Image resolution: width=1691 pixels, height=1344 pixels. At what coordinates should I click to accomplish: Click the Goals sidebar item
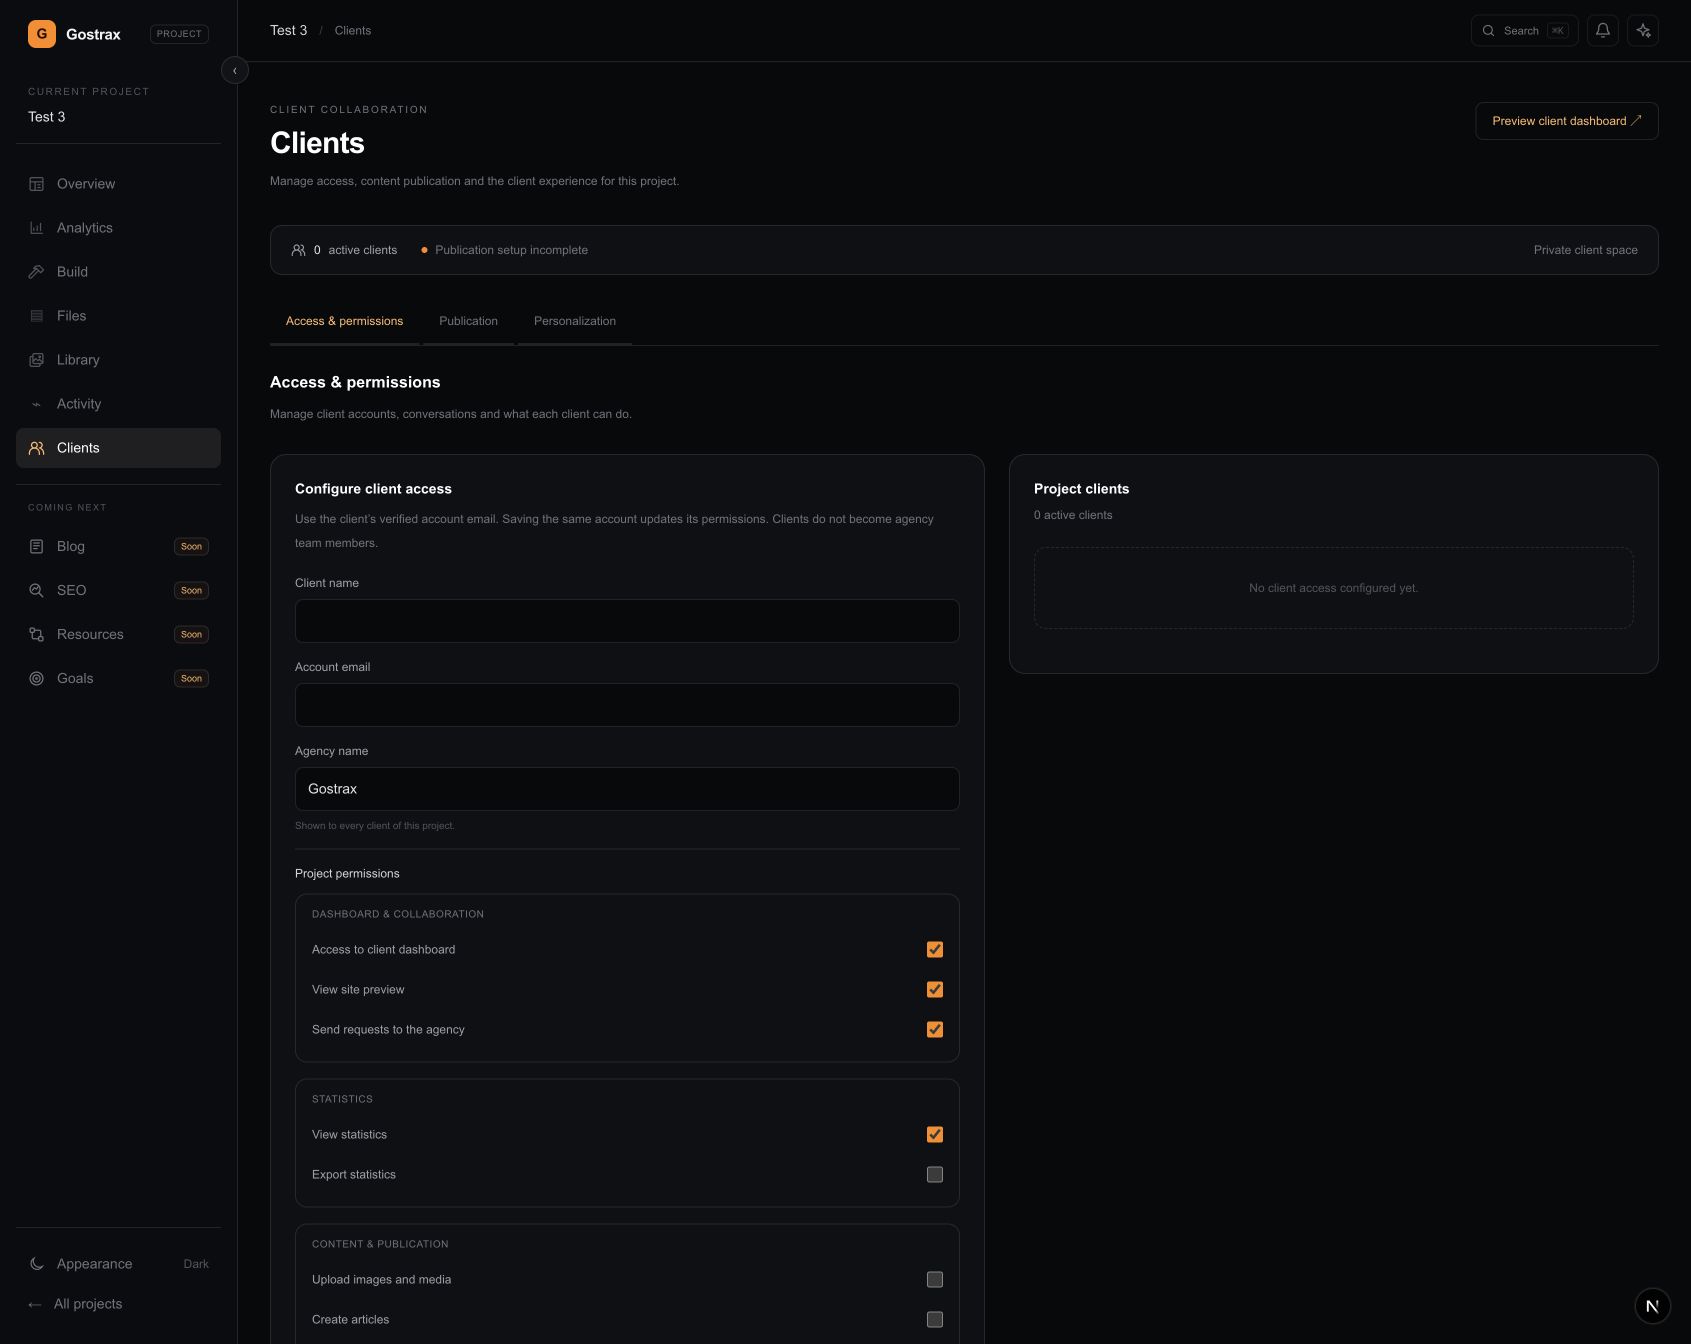pyautogui.click(x=118, y=678)
